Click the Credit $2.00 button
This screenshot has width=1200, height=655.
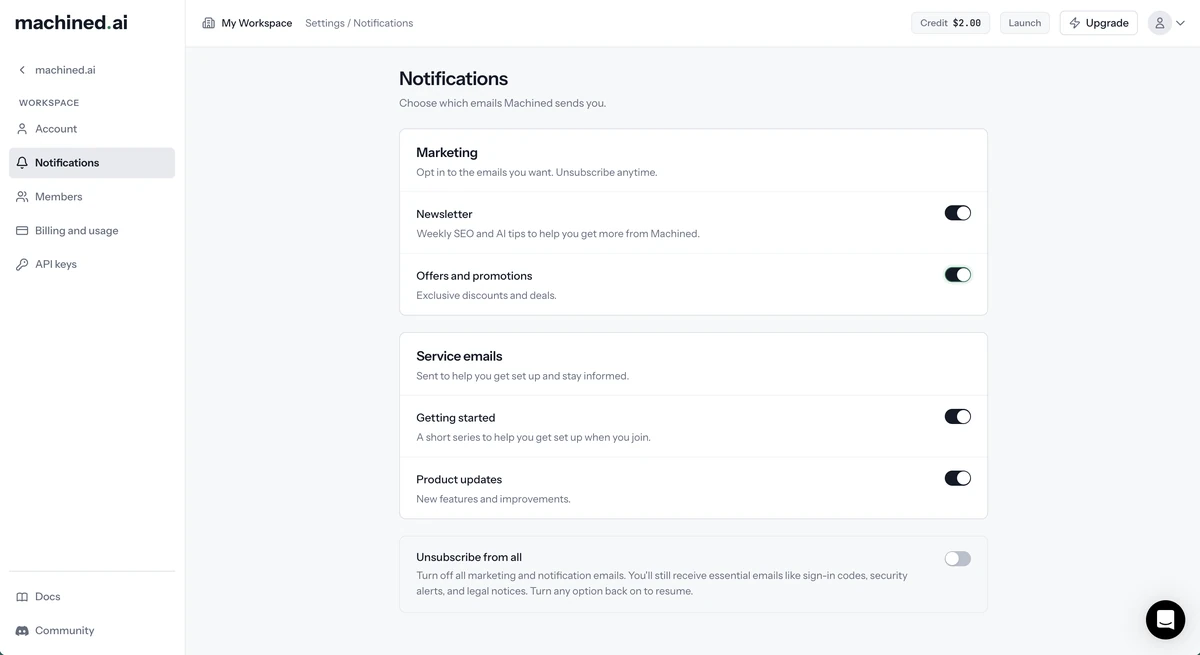tap(951, 23)
